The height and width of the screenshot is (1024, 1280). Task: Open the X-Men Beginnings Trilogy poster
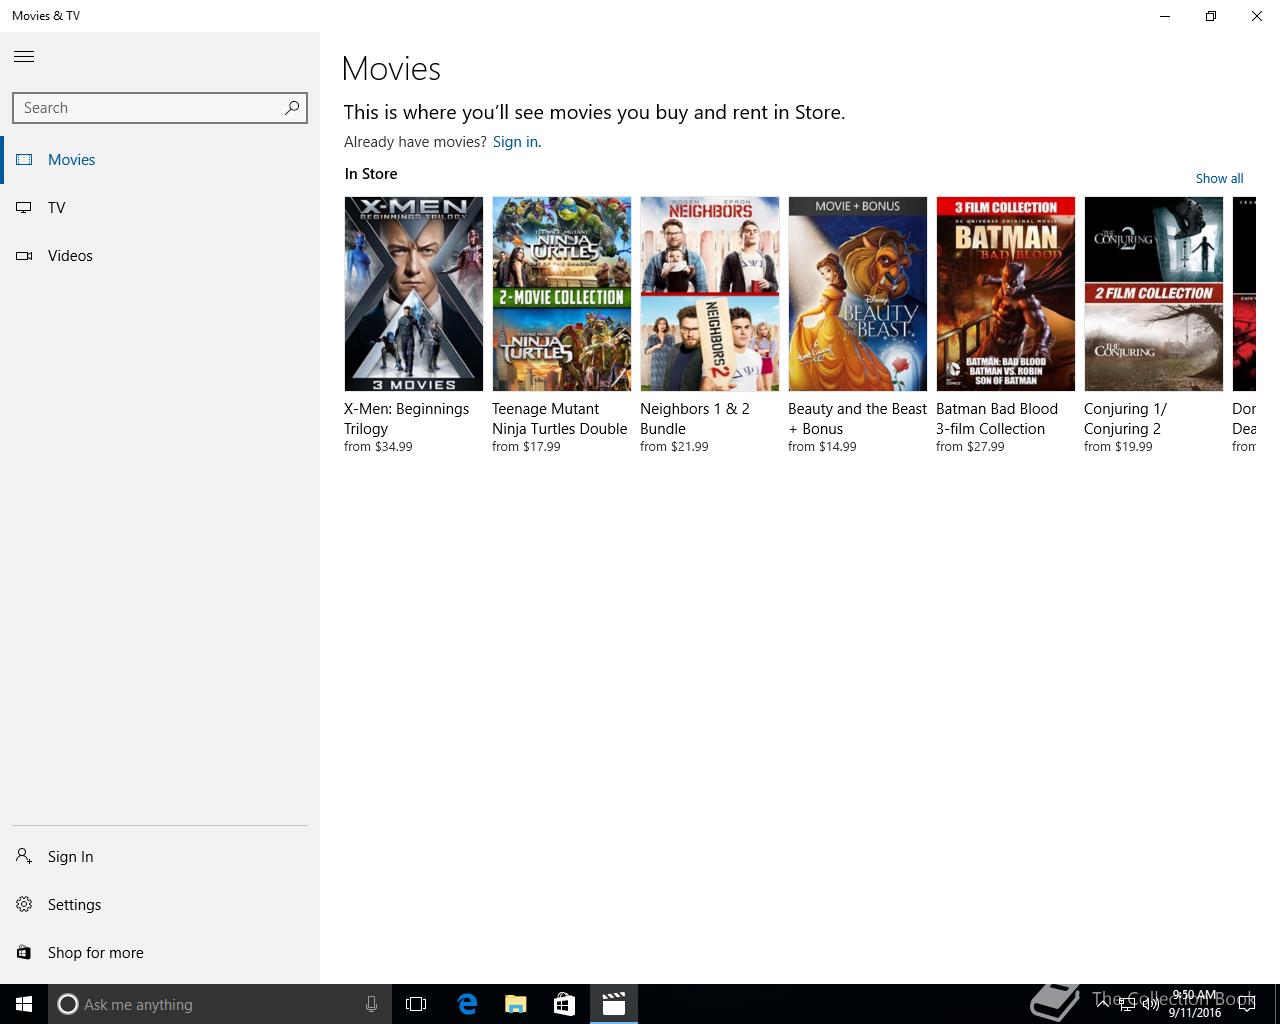(414, 294)
